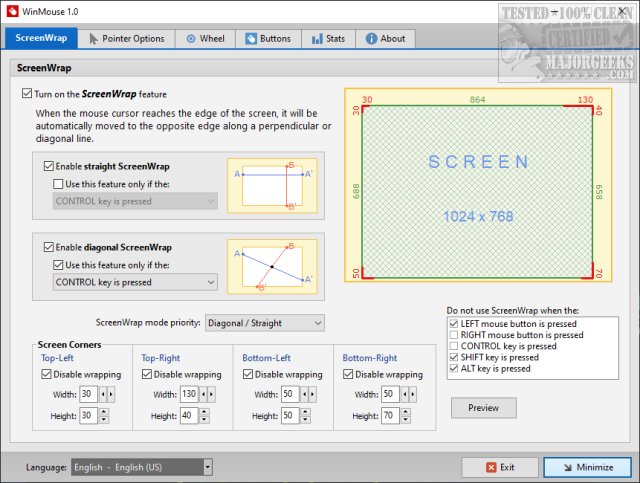
Task: Click the 1024 x 768 screen preview
Action: click(478, 185)
